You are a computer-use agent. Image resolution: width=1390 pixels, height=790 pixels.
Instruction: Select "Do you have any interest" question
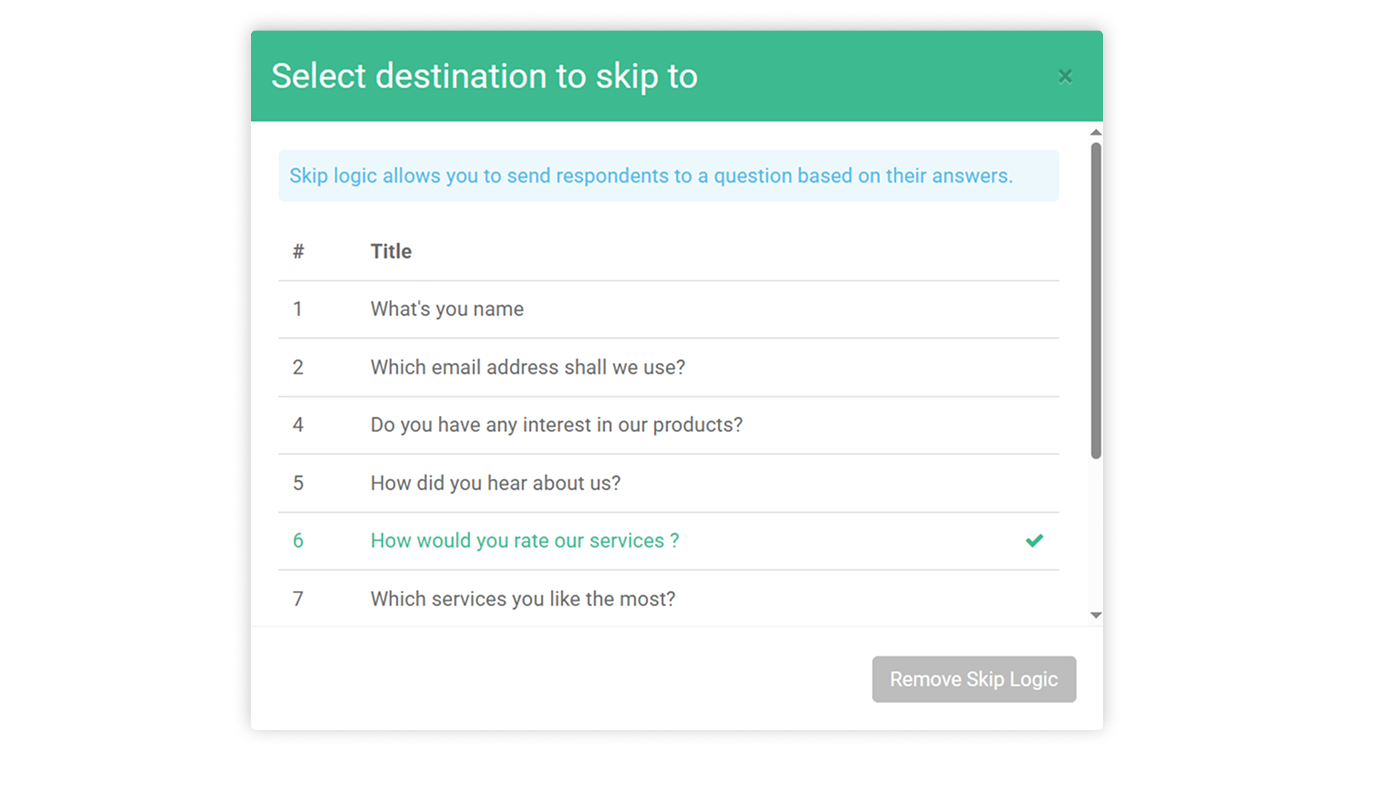coord(556,425)
